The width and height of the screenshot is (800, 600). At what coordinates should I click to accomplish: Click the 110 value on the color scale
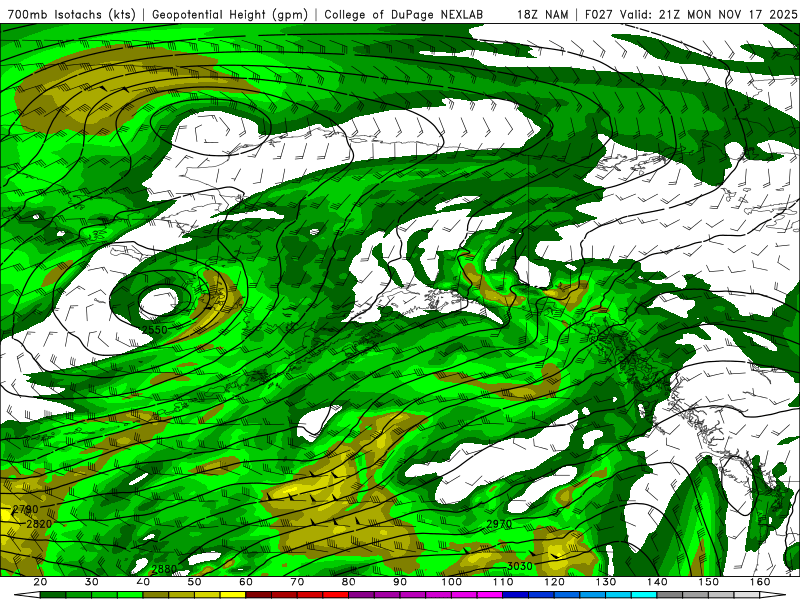tap(503, 582)
